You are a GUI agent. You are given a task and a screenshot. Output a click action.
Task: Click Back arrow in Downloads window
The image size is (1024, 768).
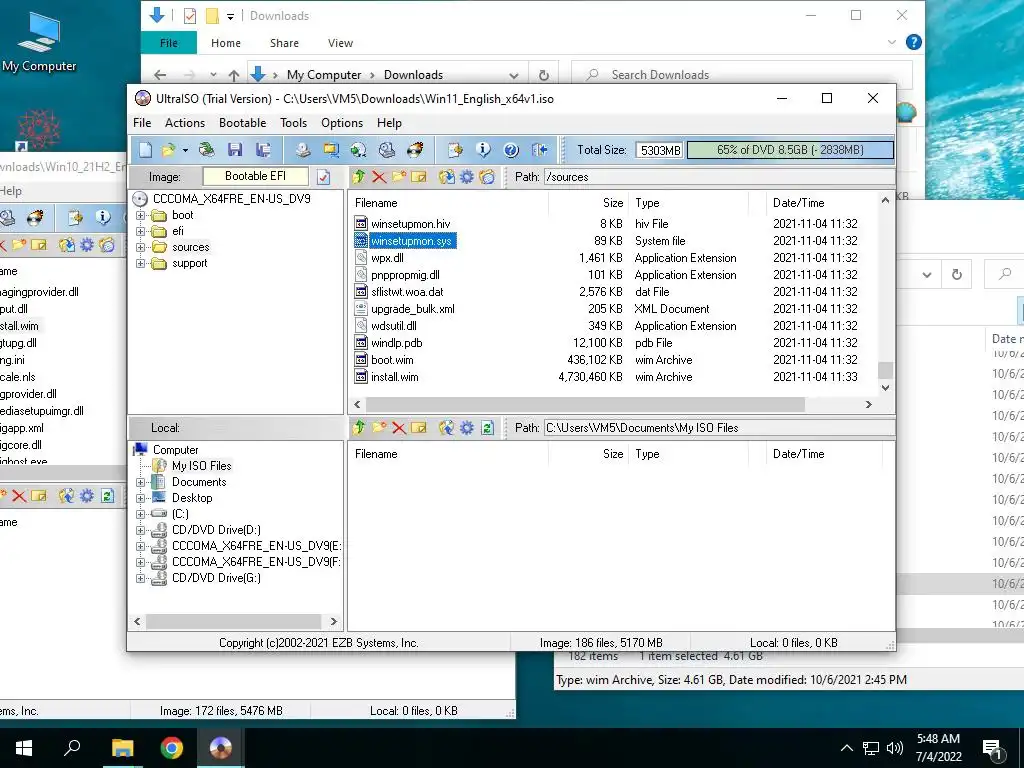pyautogui.click(x=160, y=75)
